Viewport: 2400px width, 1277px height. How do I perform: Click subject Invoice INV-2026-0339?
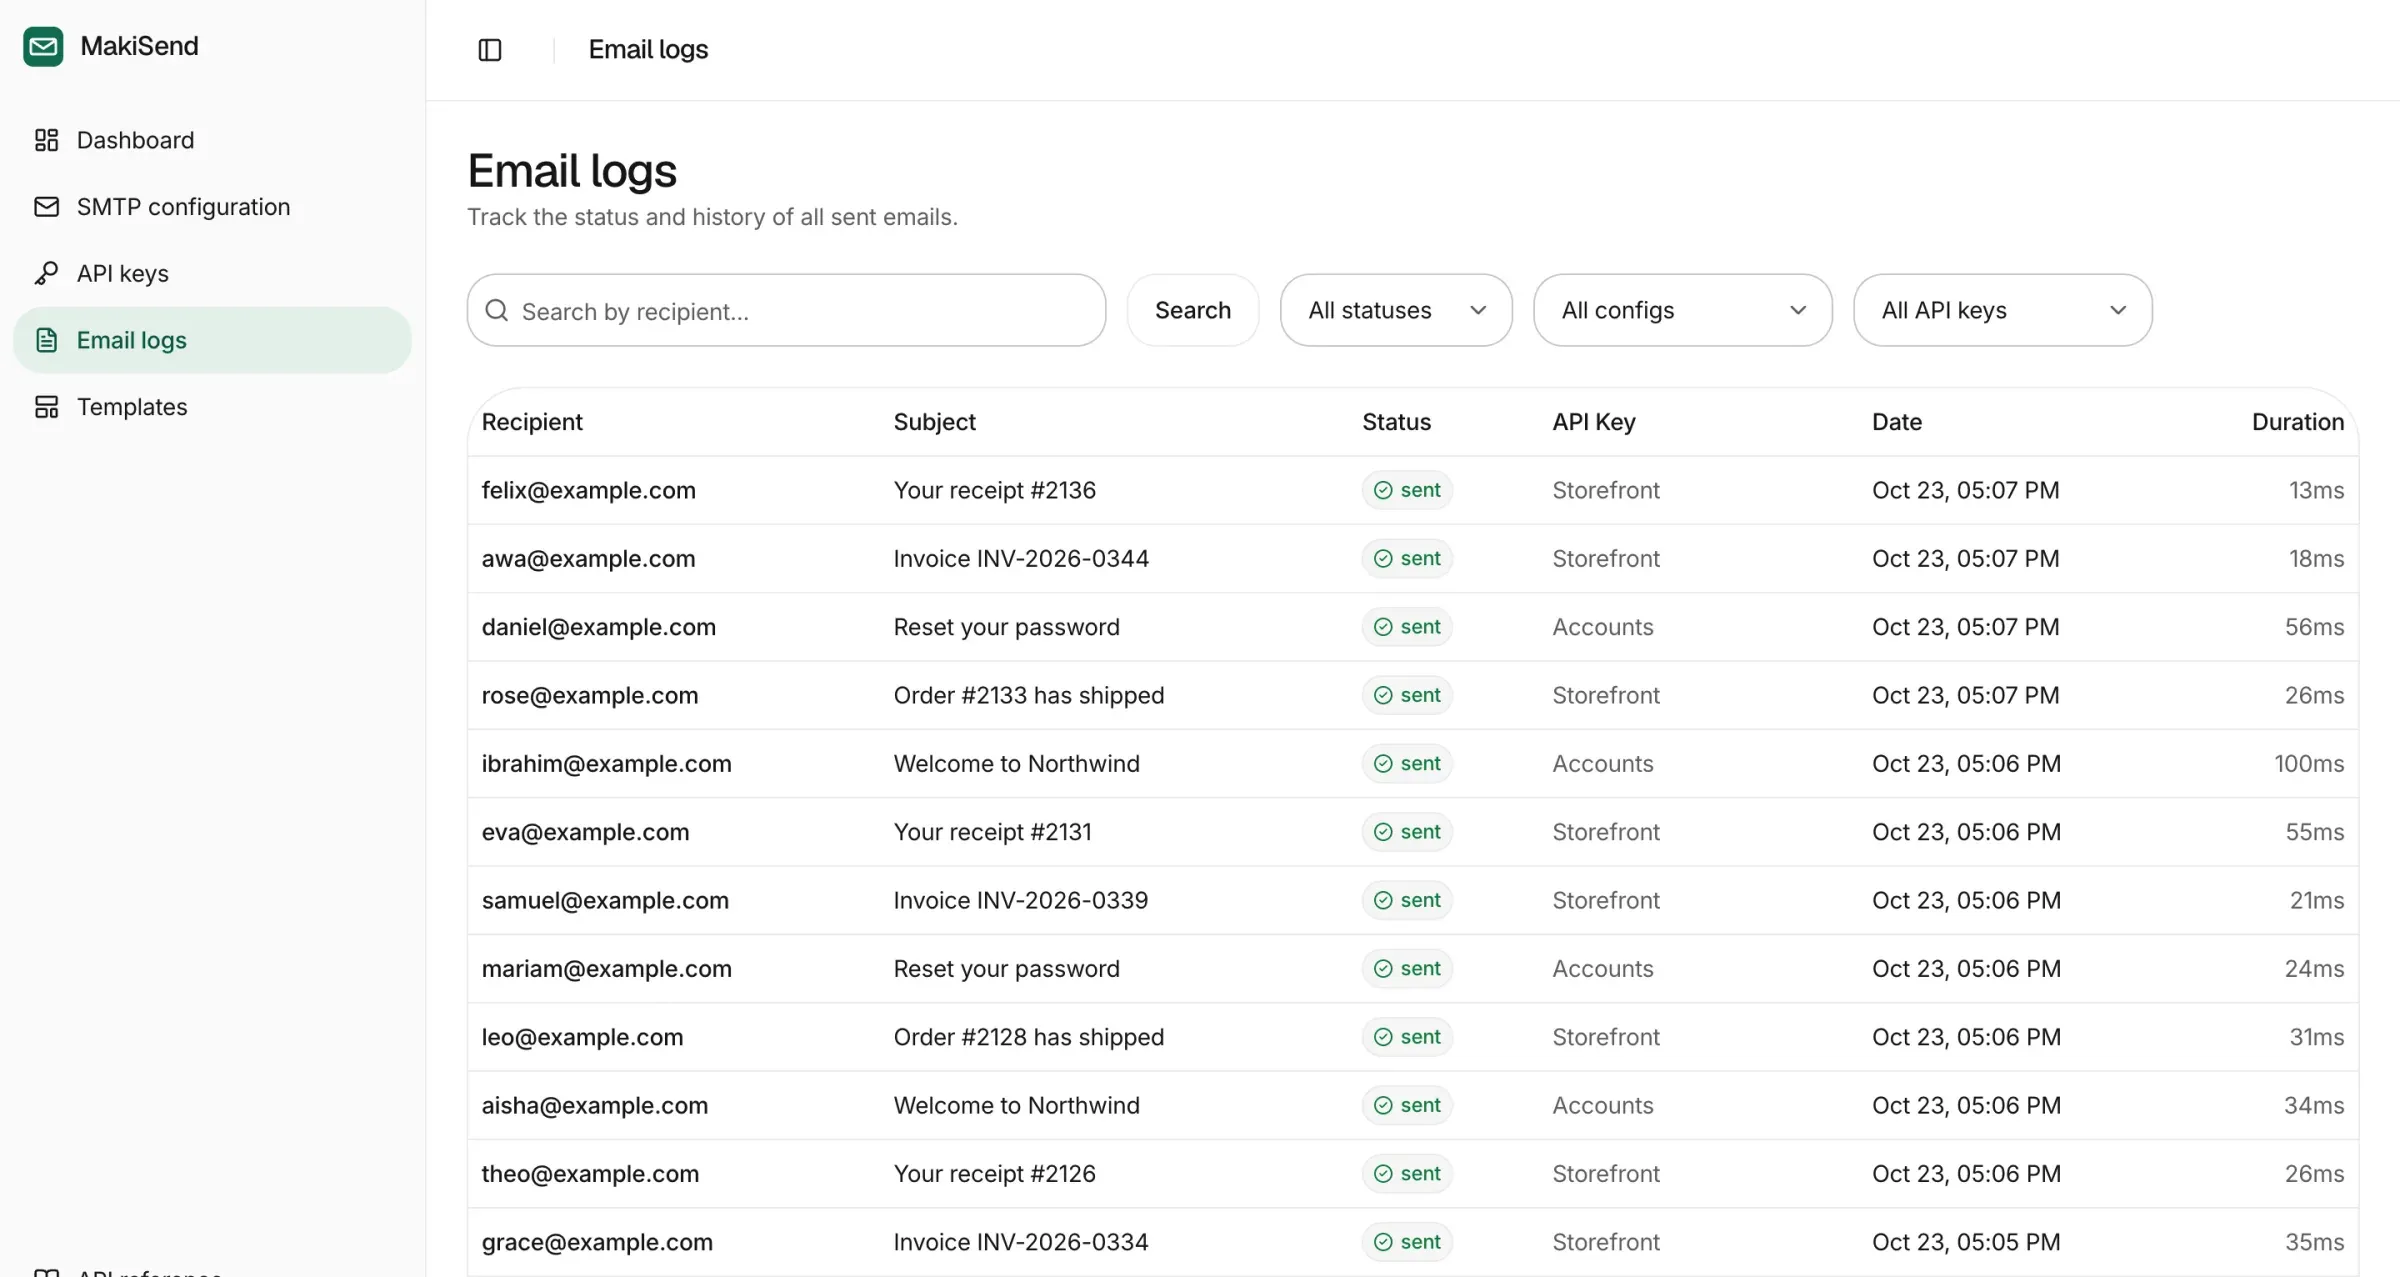(x=1020, y=900)
